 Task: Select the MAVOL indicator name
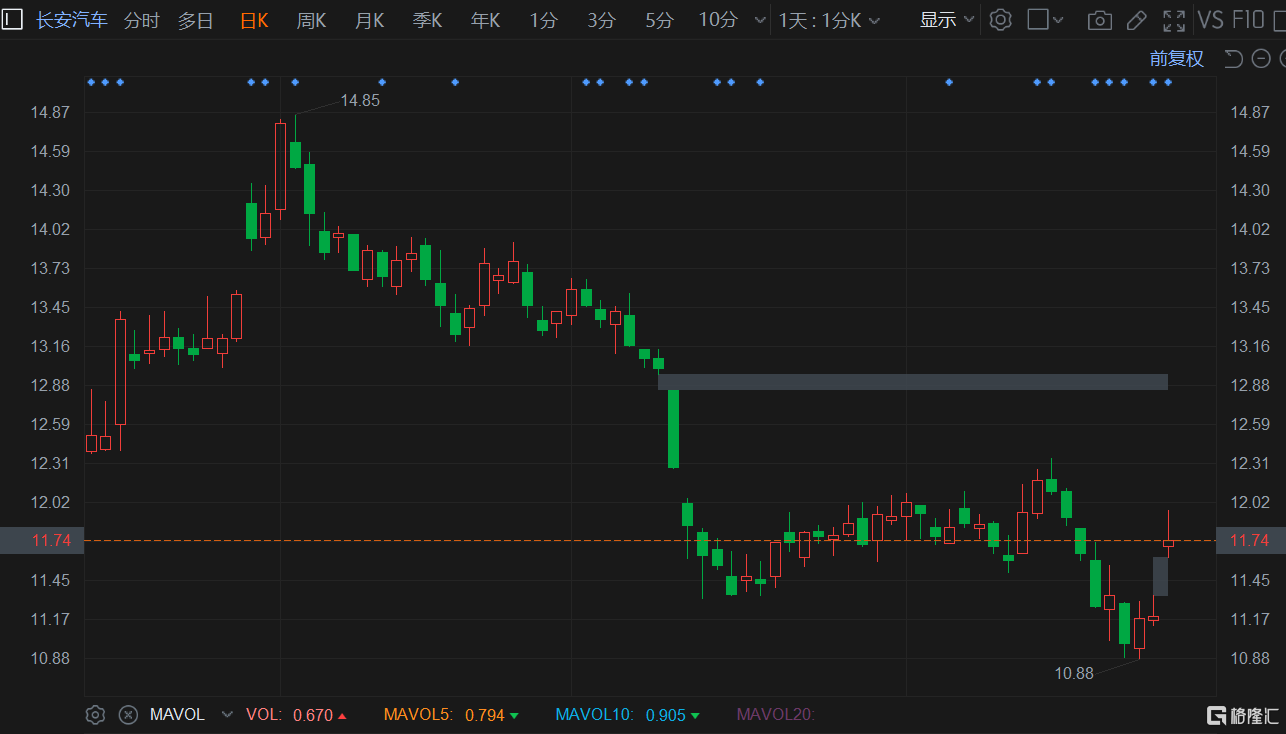point(177,714)
